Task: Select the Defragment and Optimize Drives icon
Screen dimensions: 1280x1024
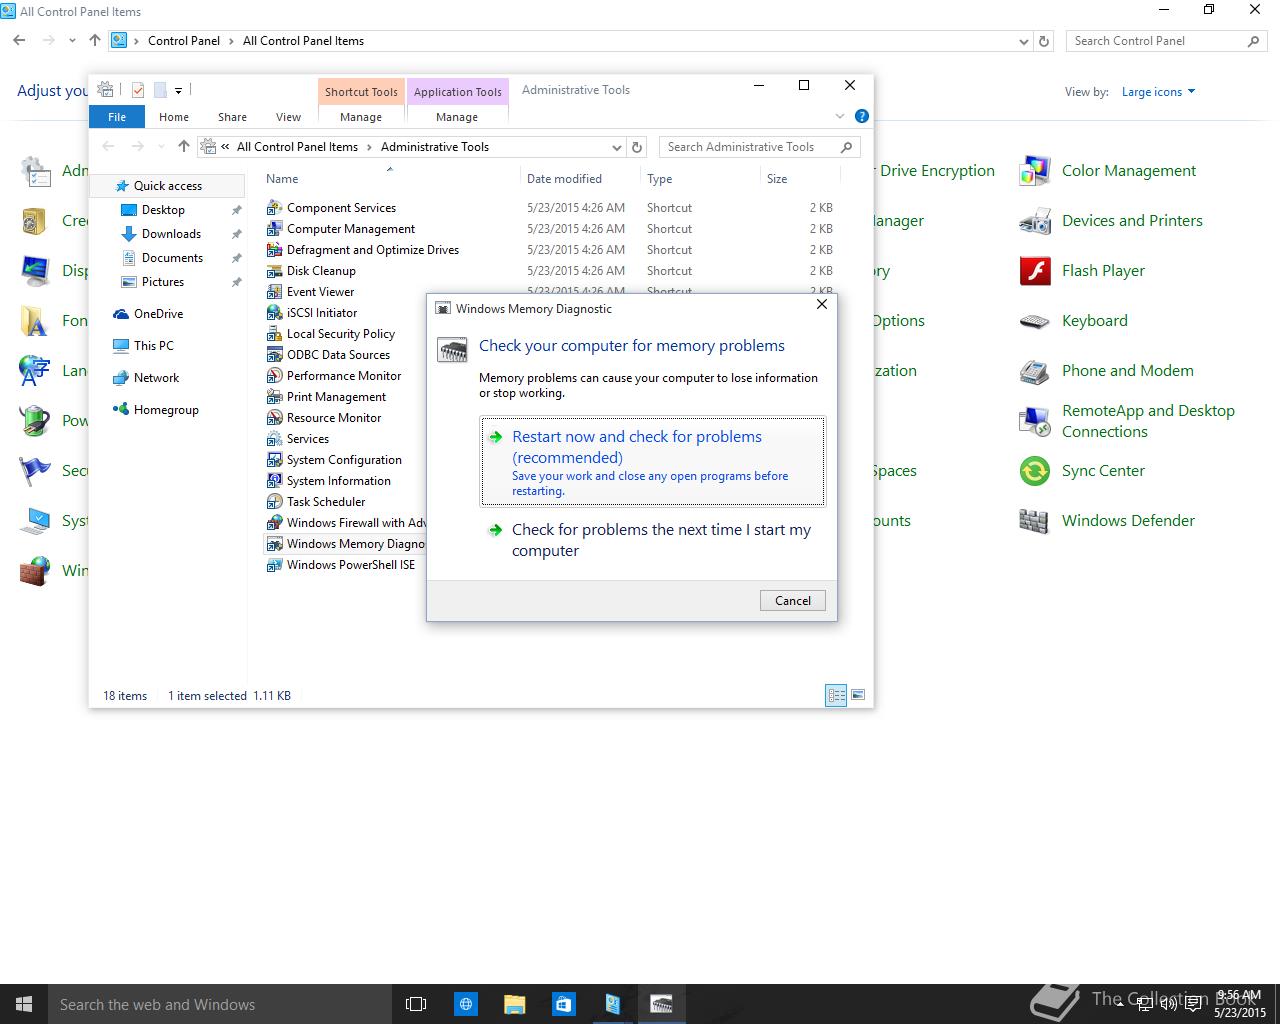Action: pyautogui.click(x=274, y=250)
